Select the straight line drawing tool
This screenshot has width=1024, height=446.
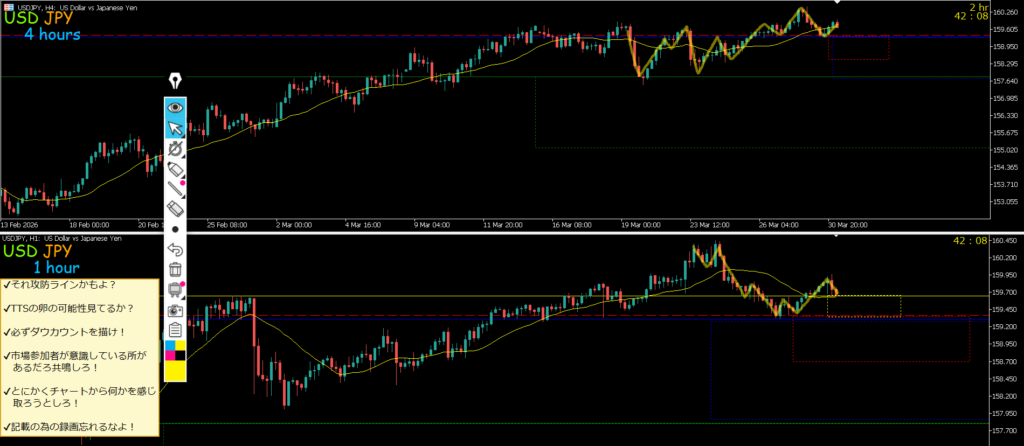pos(176,188)
